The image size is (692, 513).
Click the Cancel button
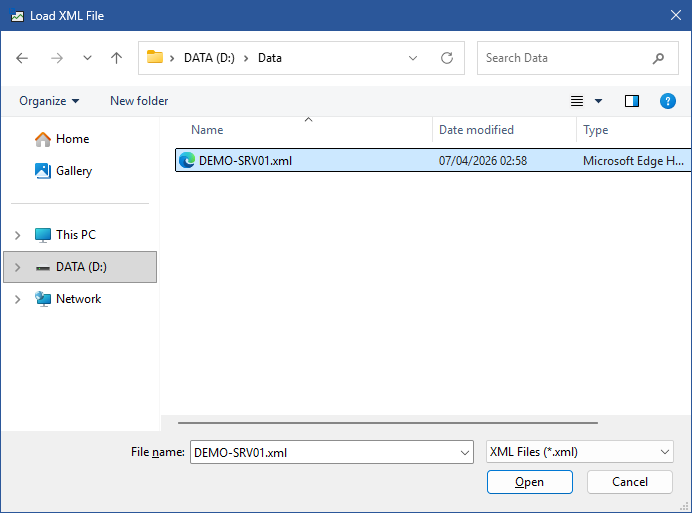(x=630, y=482)
